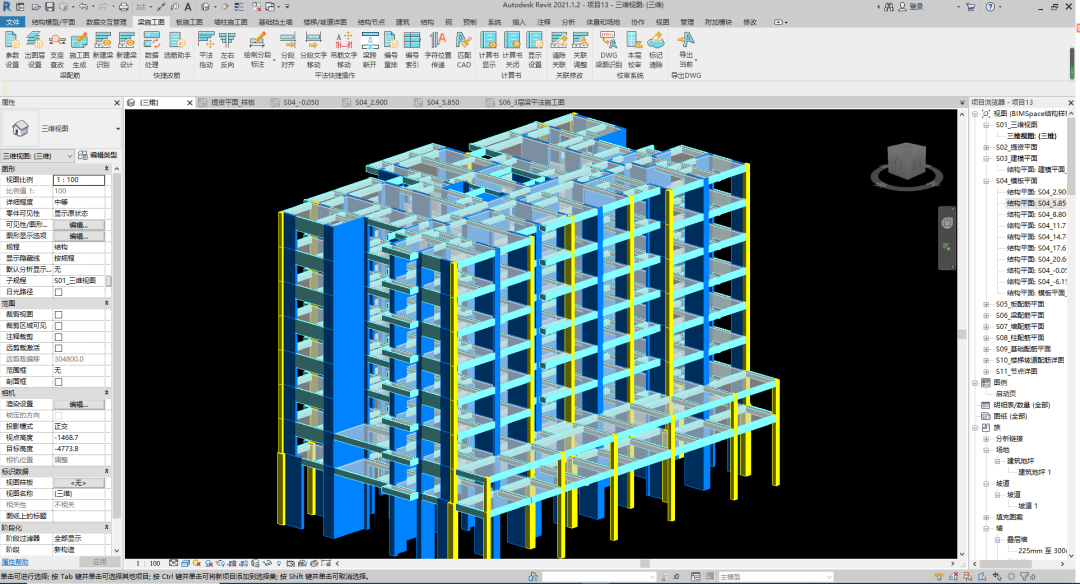1080x584 pixels.
Task: Expand the S05_板配筋平面 tree node
Action: pos(986,304)
